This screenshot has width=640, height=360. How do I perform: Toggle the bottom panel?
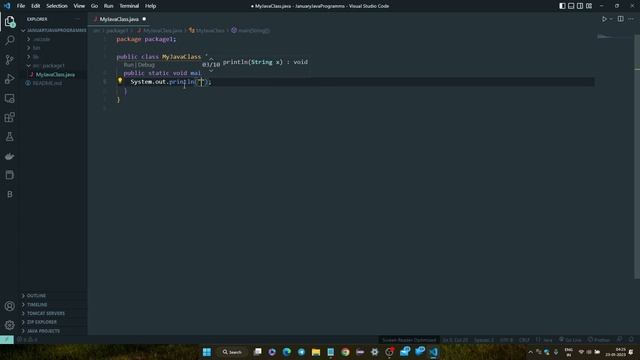(x=571, y=6)
